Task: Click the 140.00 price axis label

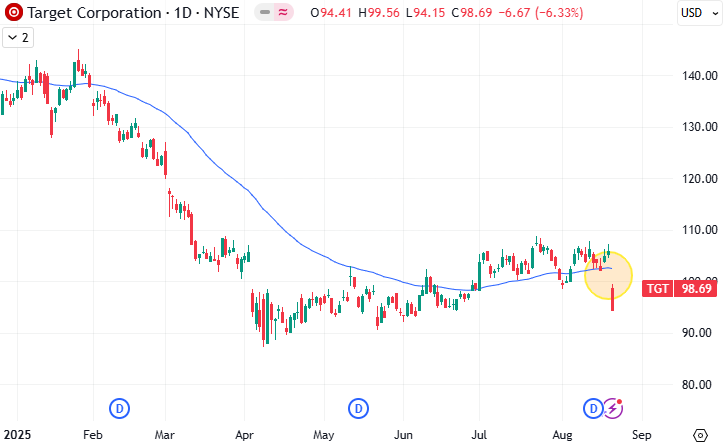Action: point(700,76)
